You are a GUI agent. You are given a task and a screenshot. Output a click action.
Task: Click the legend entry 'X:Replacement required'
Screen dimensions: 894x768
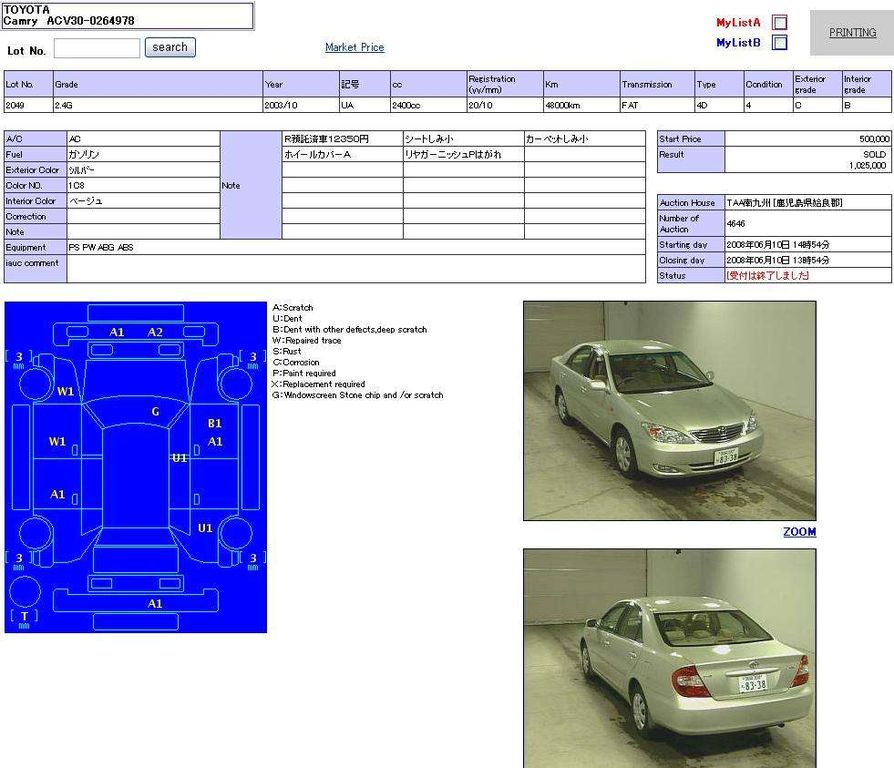[319, 384]
